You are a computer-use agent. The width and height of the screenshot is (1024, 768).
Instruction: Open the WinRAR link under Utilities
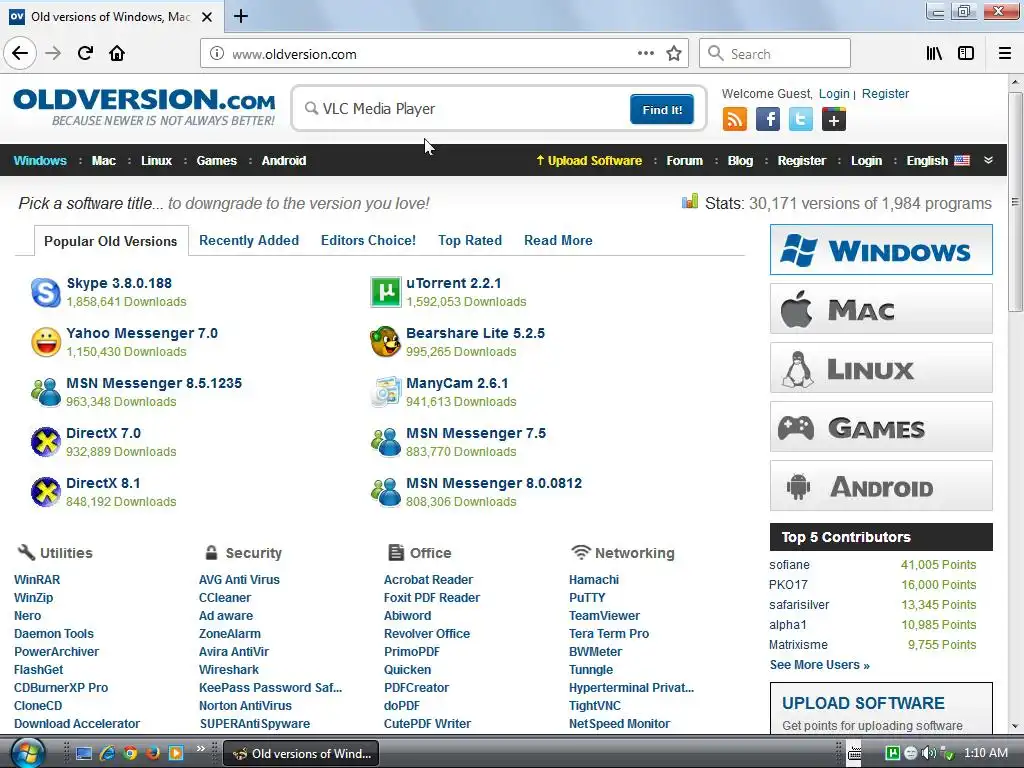(x=37, y=579)
